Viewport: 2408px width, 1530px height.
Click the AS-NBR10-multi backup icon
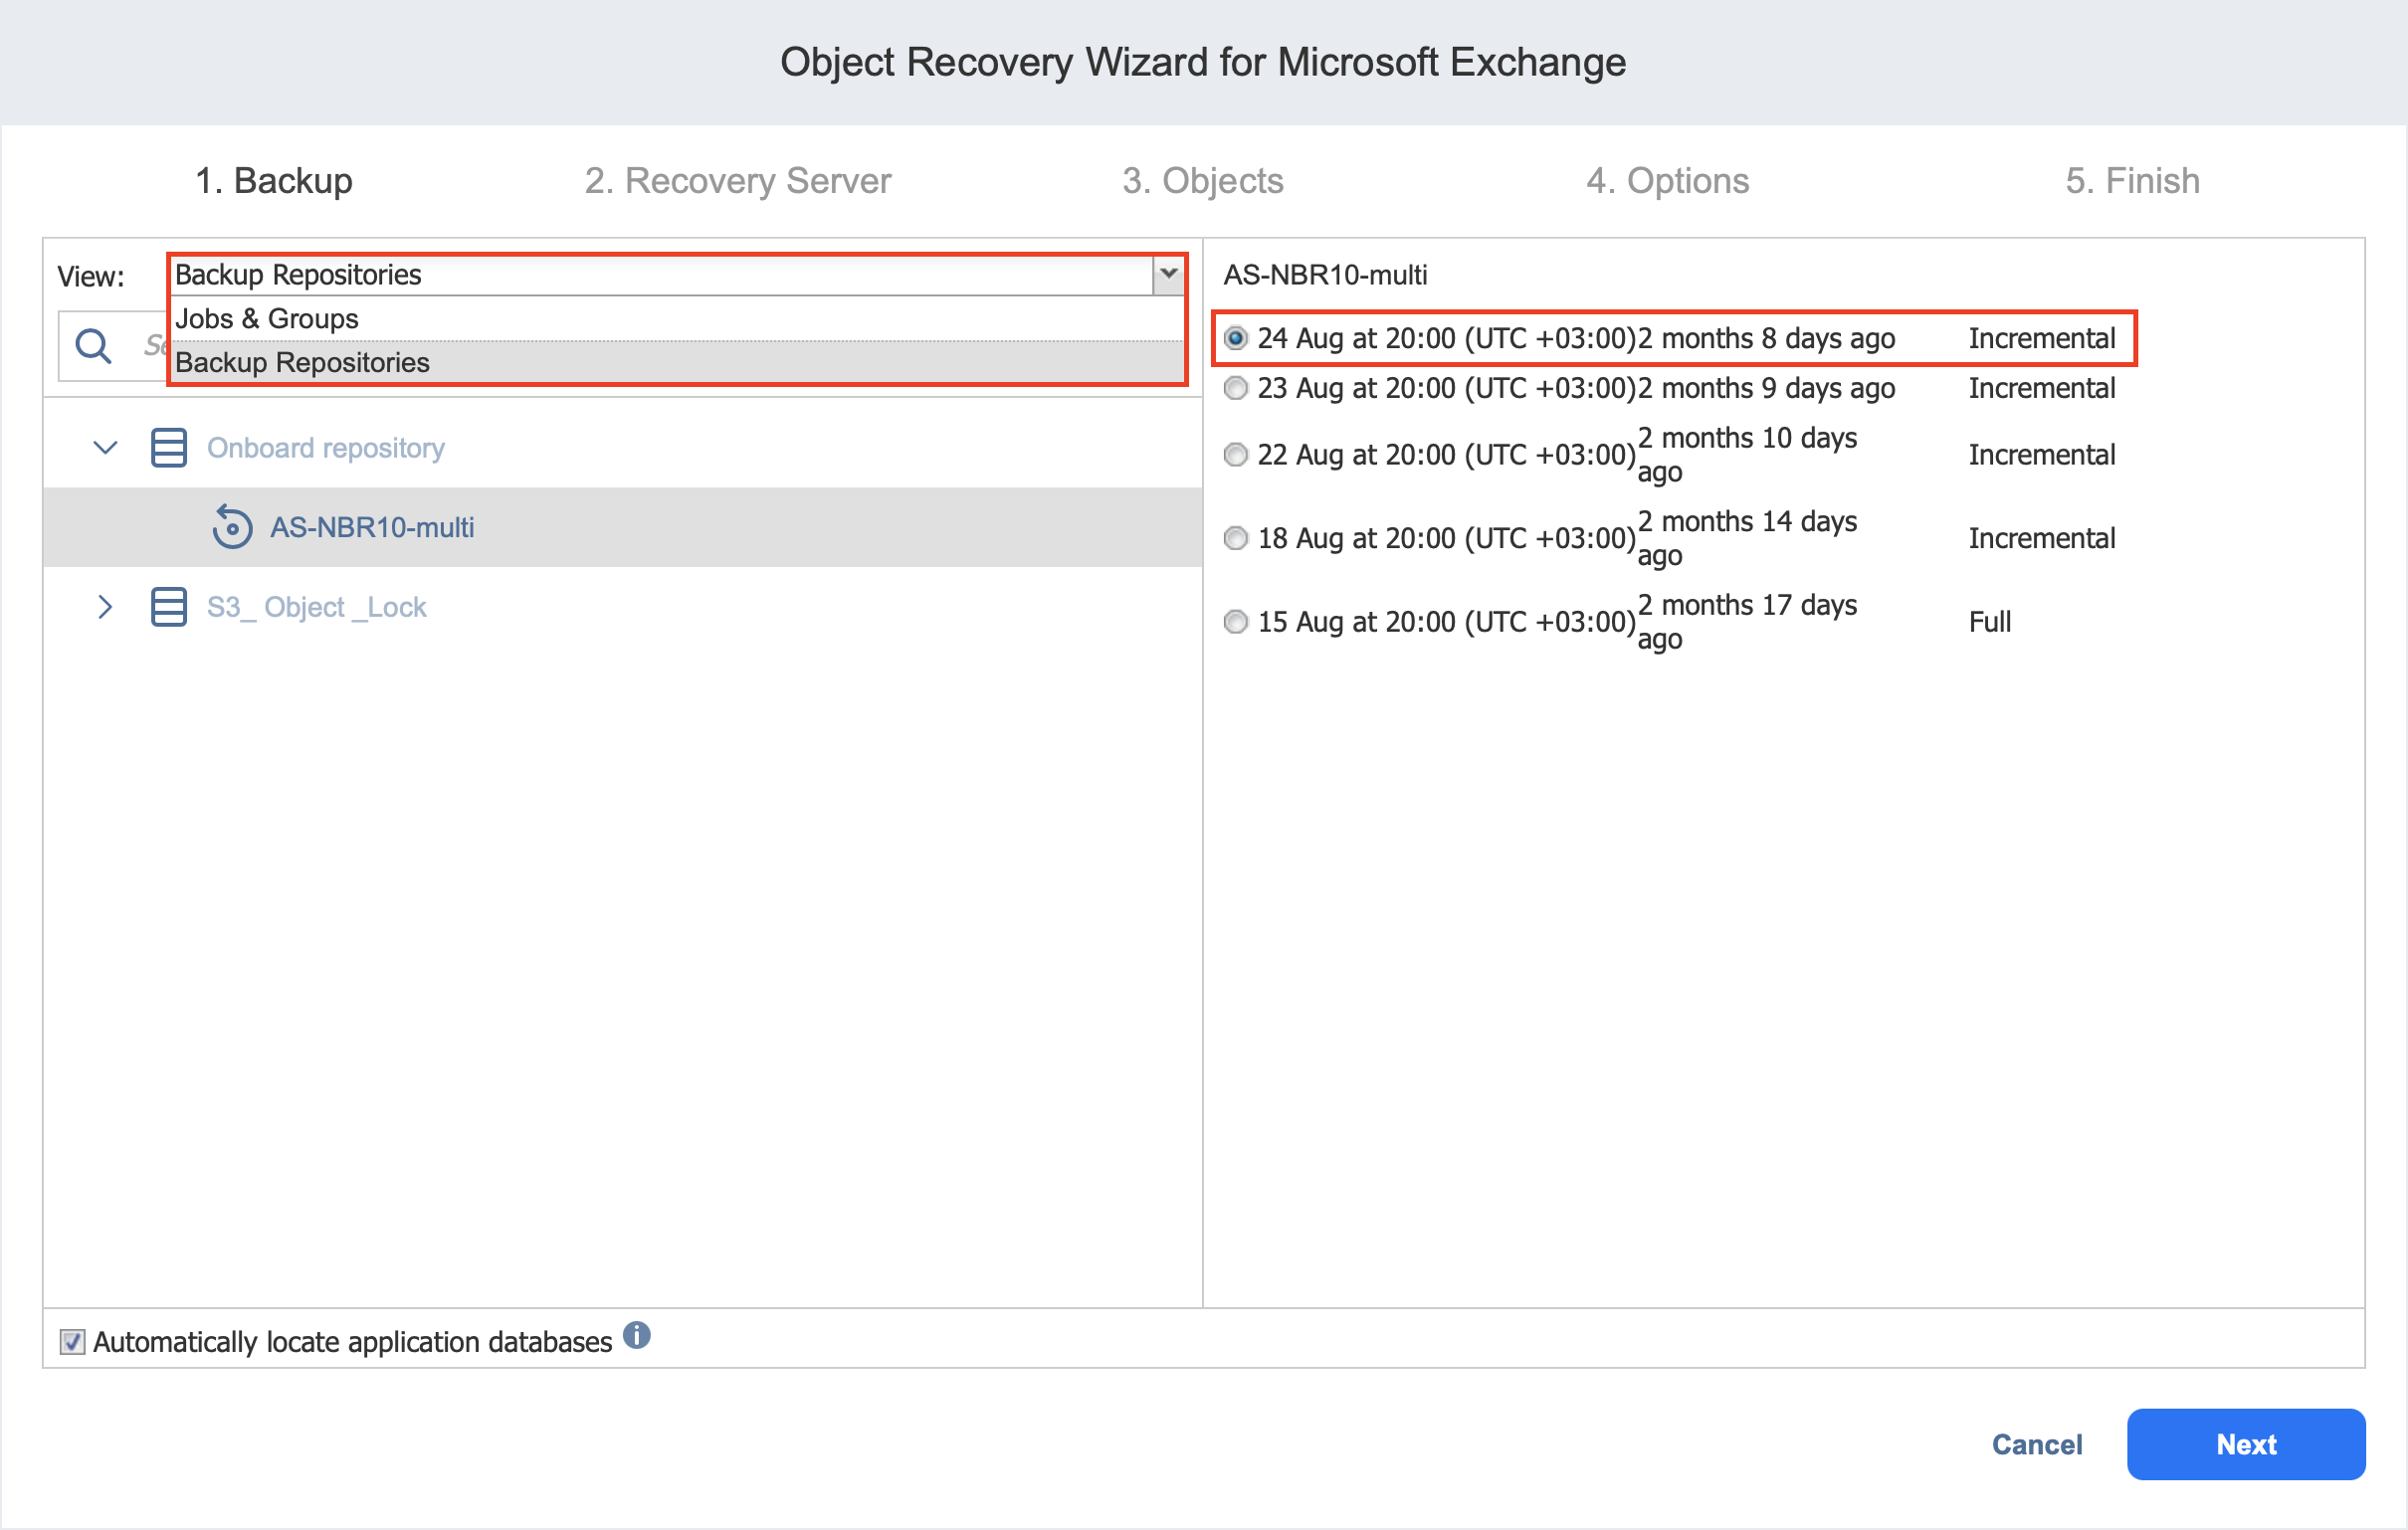point(232,527)
